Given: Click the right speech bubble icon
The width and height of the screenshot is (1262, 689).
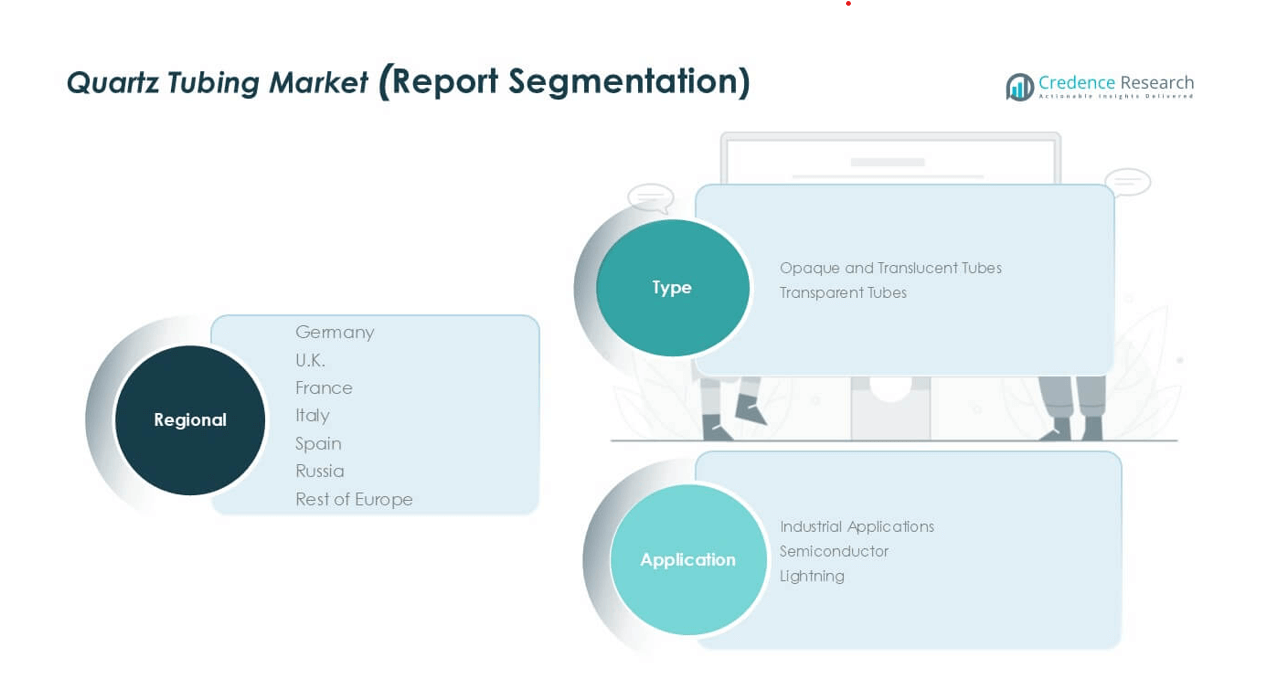Looking at the screenshot, I should [x=1127, y=182].
